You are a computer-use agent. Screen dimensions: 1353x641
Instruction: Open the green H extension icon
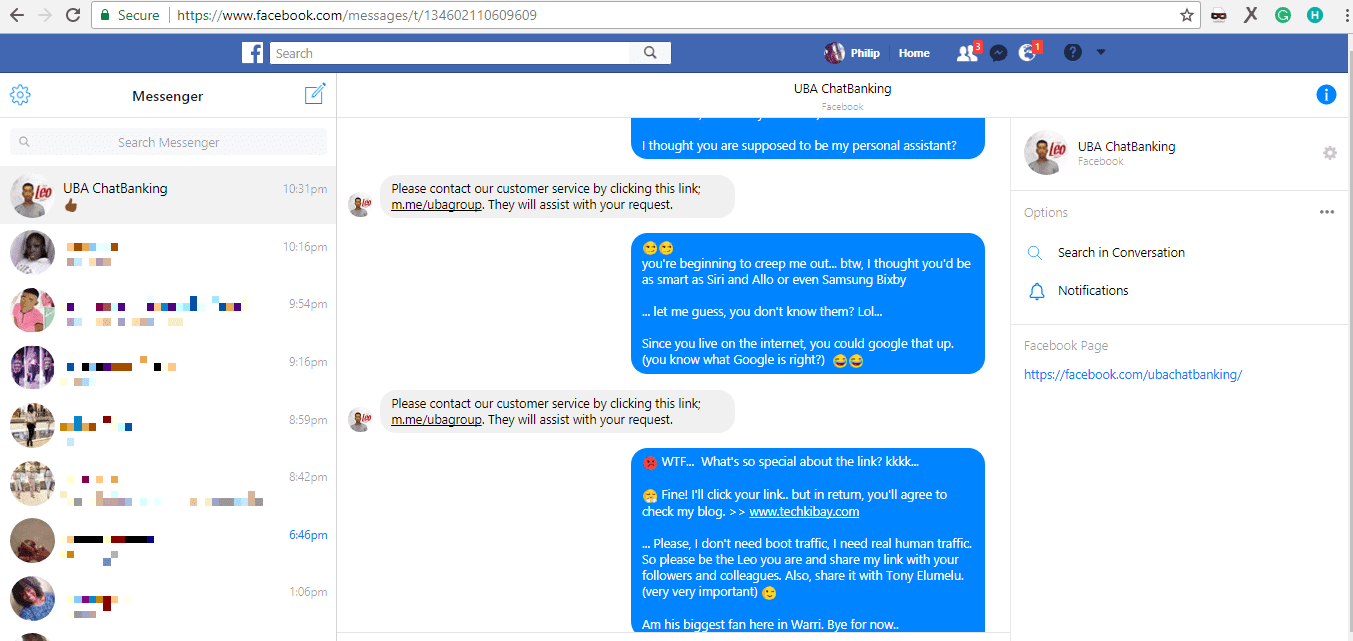tap(1315, 15)
